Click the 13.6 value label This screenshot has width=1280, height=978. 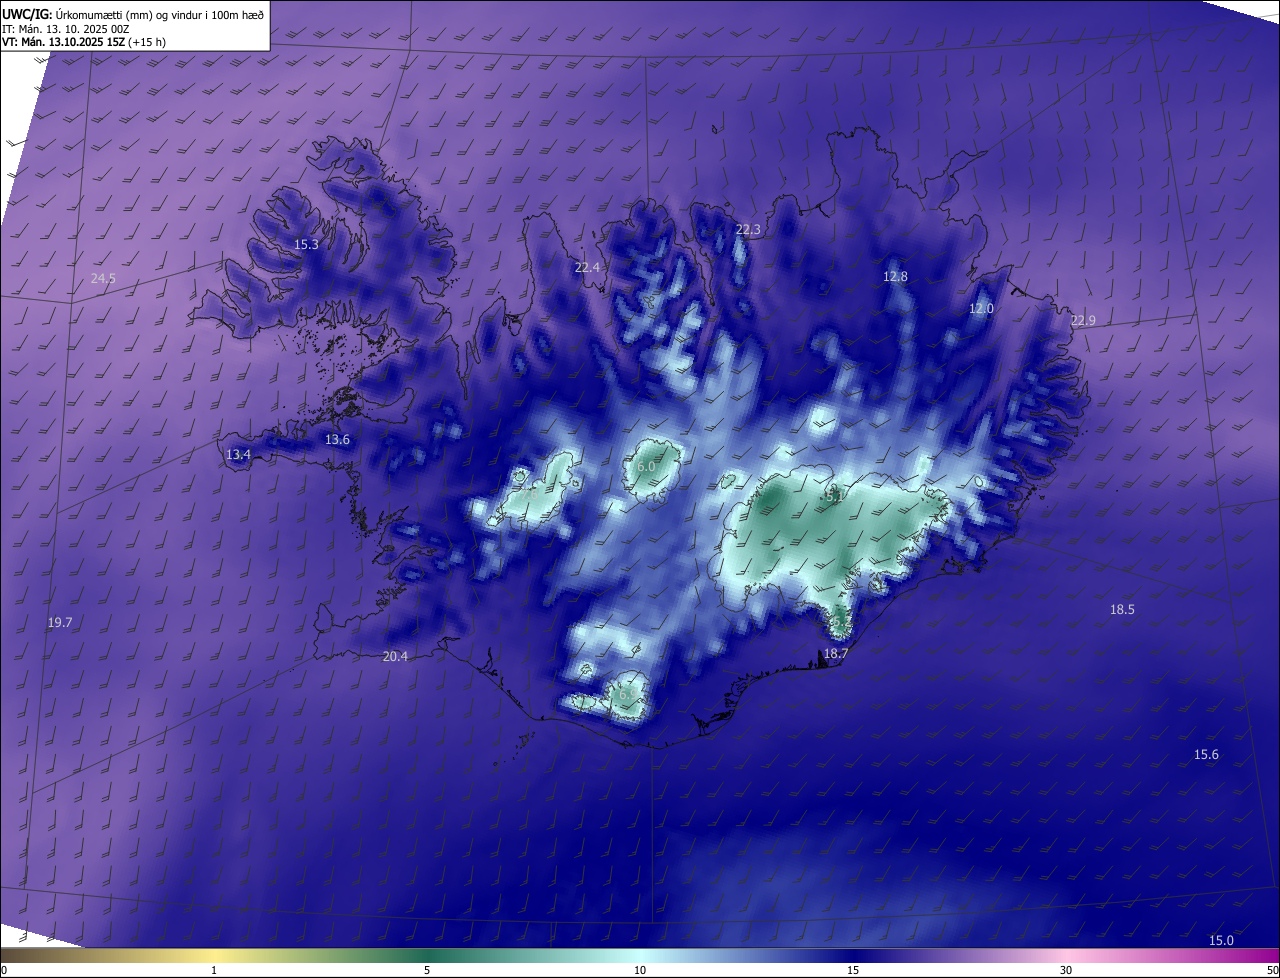pyautogui.click(x=337, y=440)
